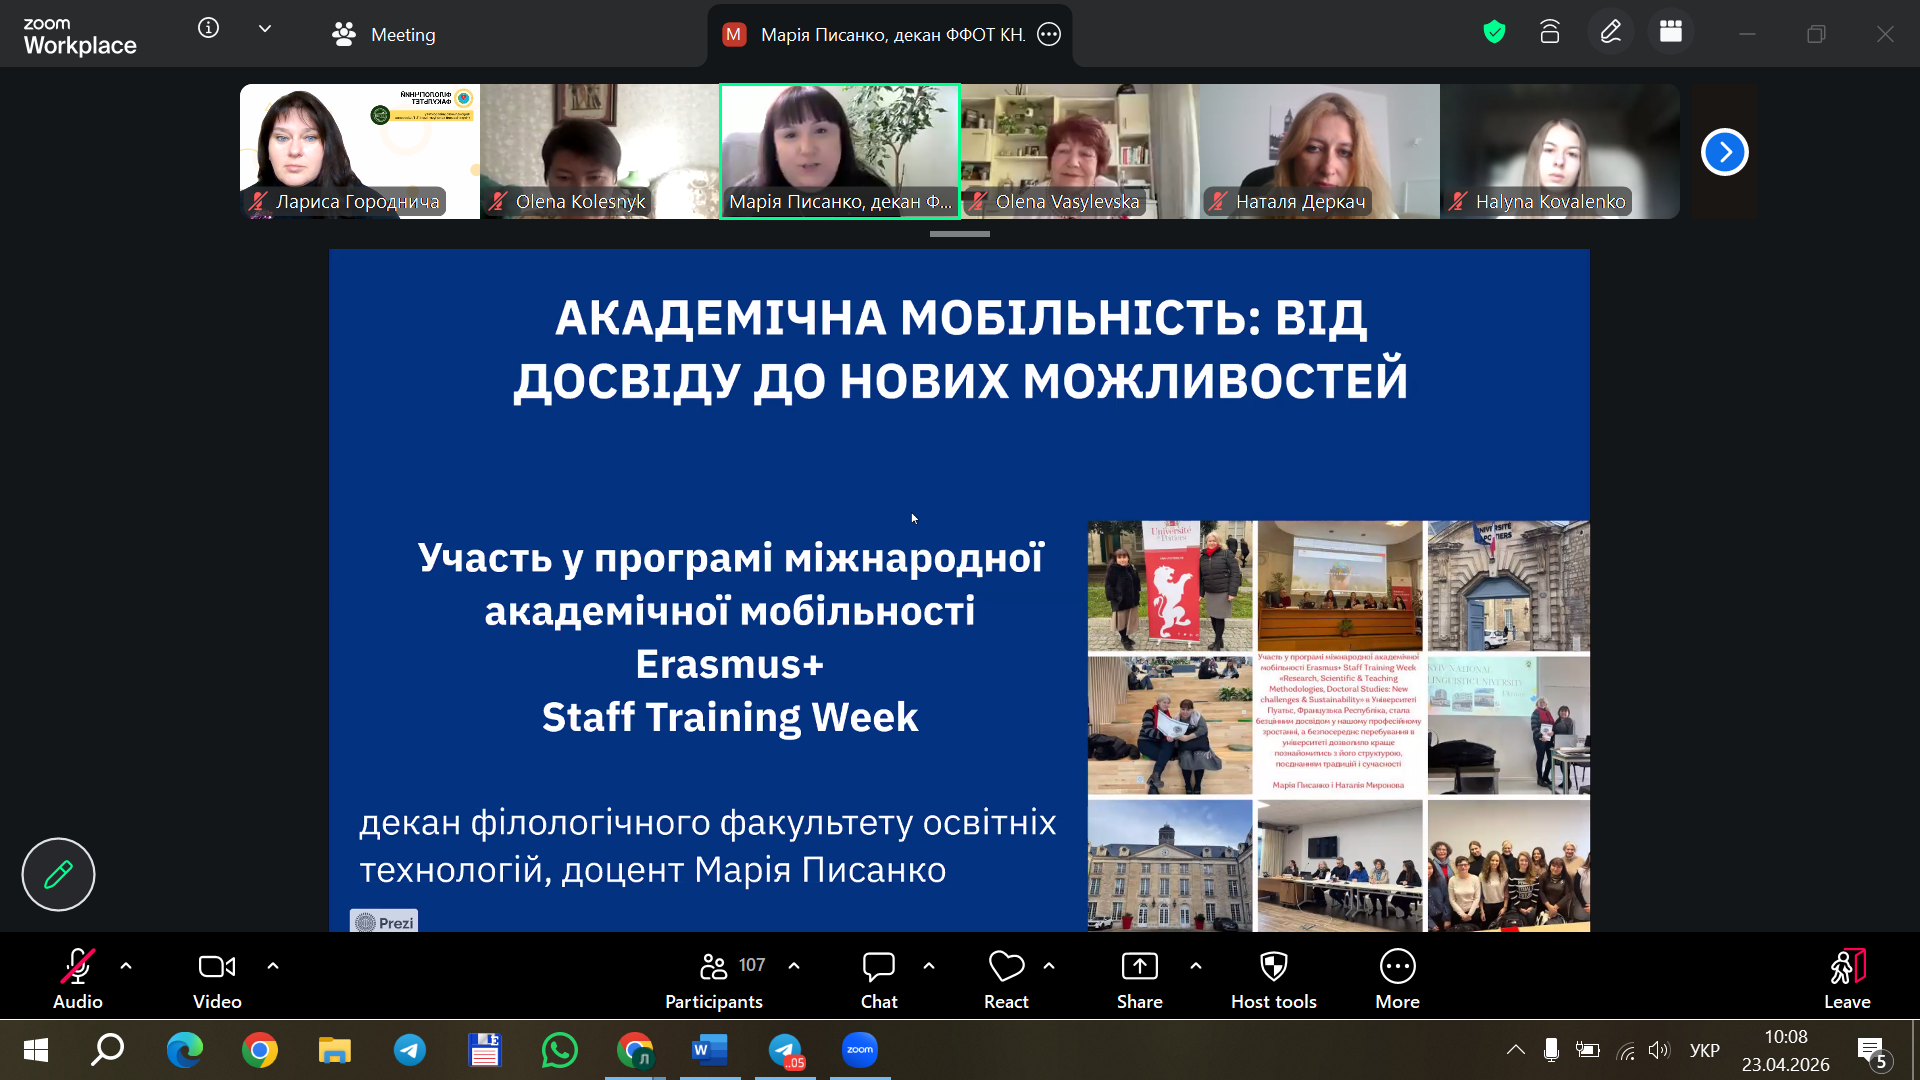1920x1080 pixels.
Task: Expand audio settings arrow
Action: pyautogui.click(x=126, y=966)
